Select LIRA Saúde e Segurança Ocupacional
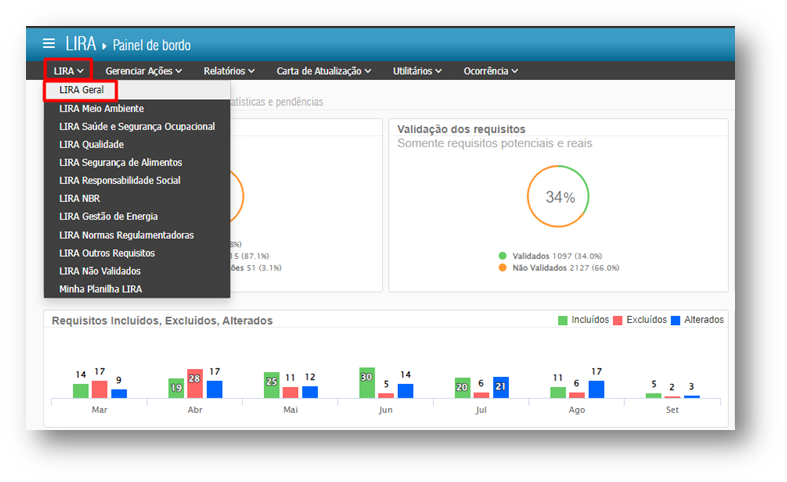The image size is (787, 482). (x=137, y=126)
